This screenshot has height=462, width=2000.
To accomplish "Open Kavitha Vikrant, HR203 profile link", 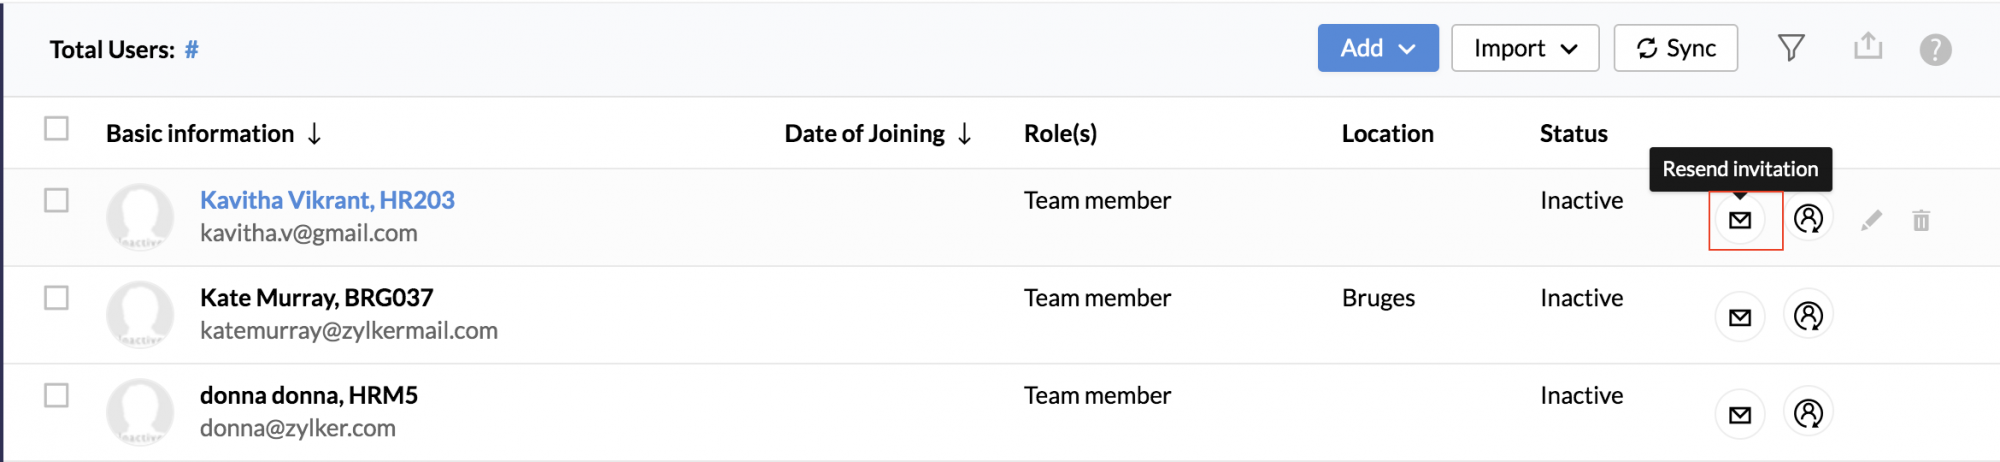I will pos(327,200).
